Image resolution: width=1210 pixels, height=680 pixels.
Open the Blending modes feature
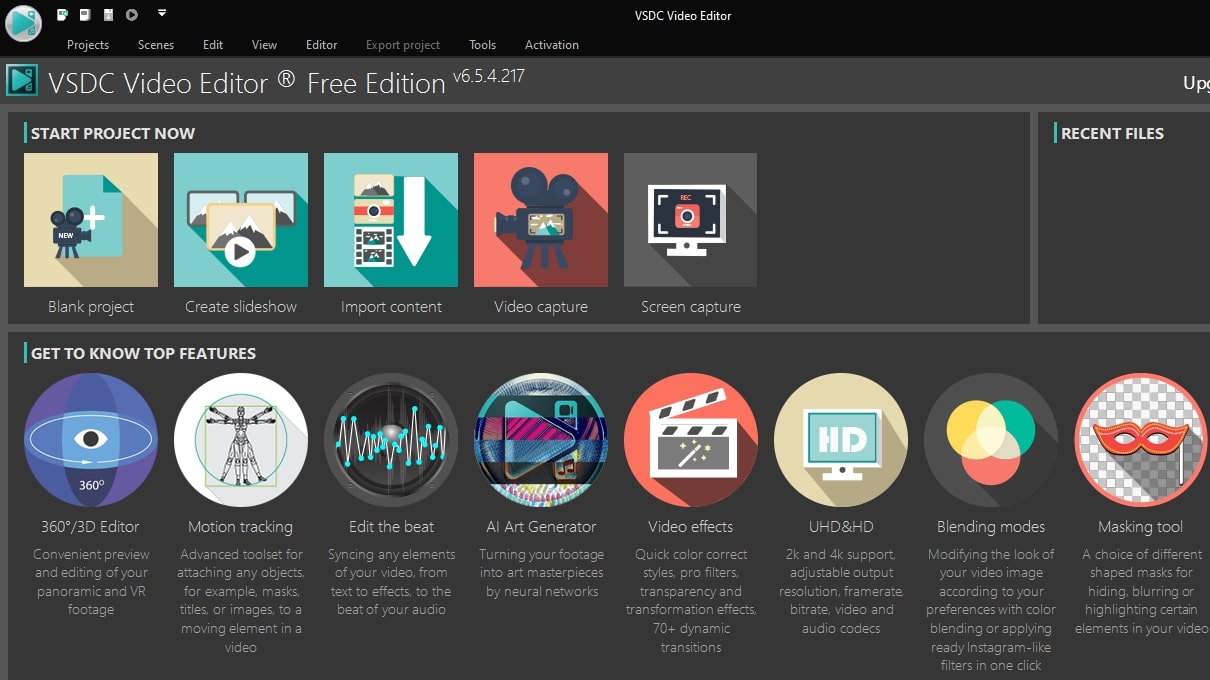point(991,440)
